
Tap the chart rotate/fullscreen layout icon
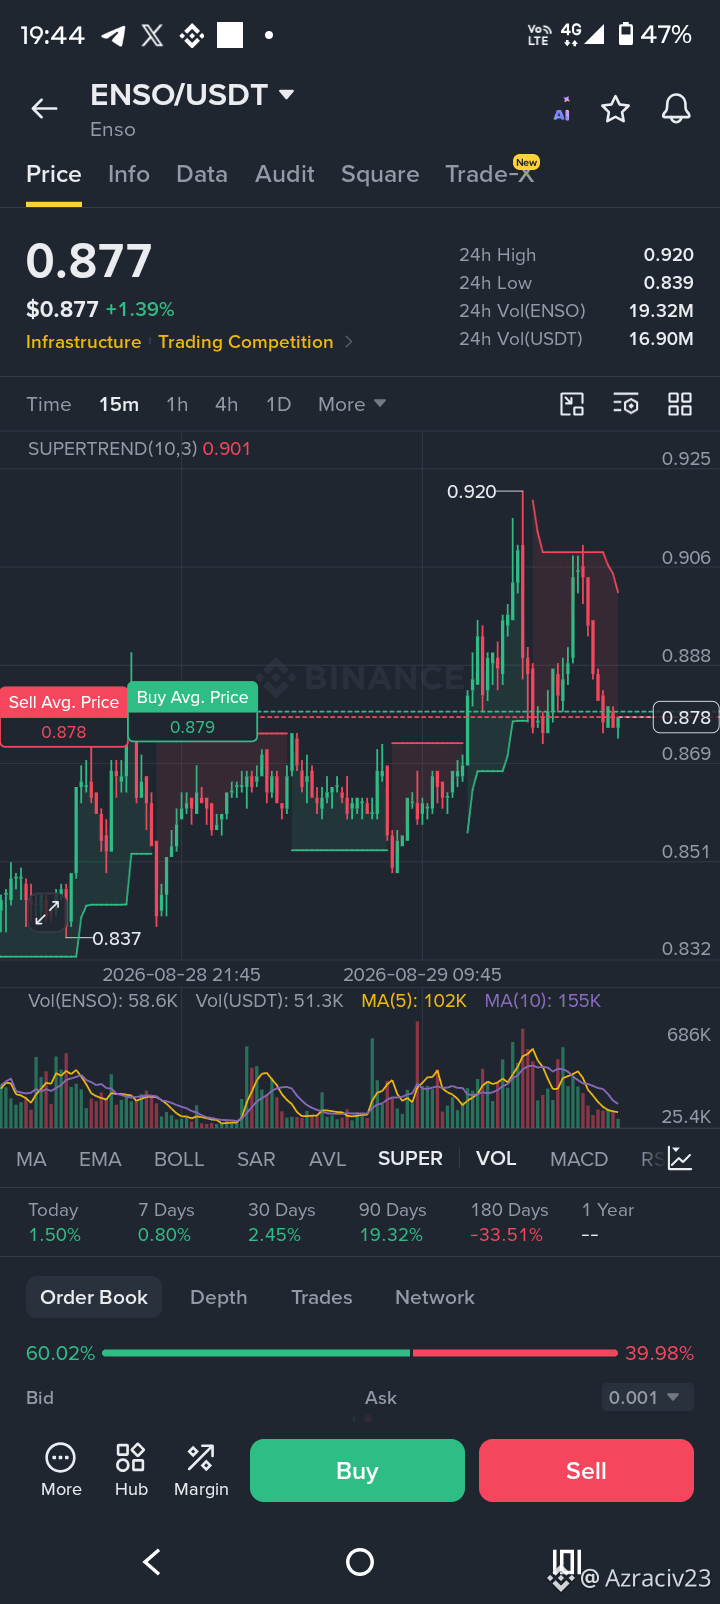point(572,404)
